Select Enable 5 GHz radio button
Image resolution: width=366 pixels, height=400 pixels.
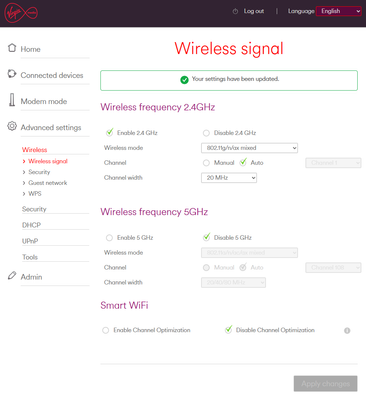click(109, 238)
